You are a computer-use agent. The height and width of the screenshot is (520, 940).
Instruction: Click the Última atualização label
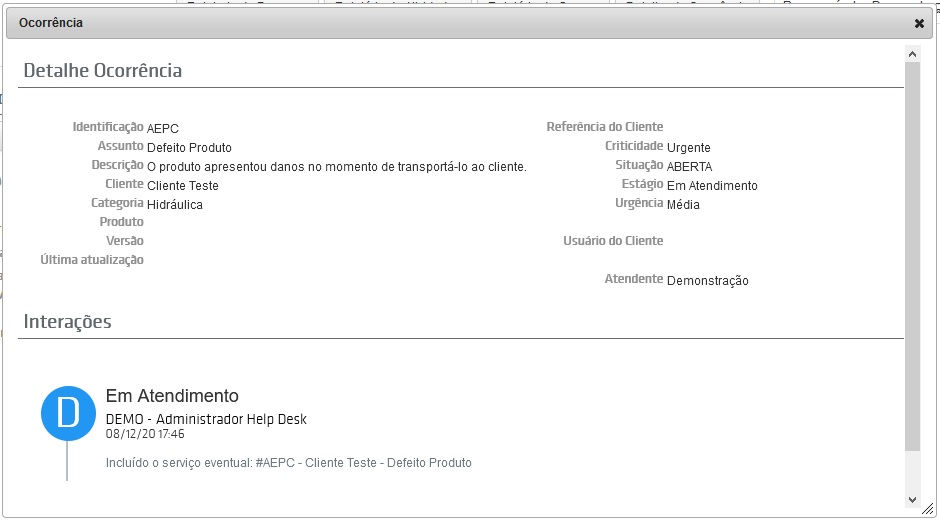(x=92, y=260)
